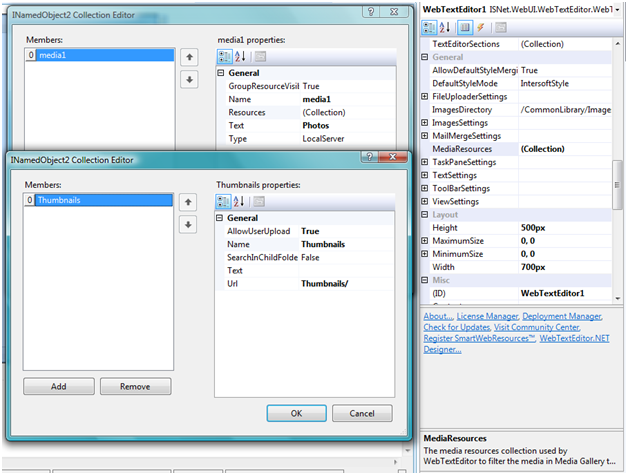Click the Events lightning bolt icon

(x=480, y=28)
